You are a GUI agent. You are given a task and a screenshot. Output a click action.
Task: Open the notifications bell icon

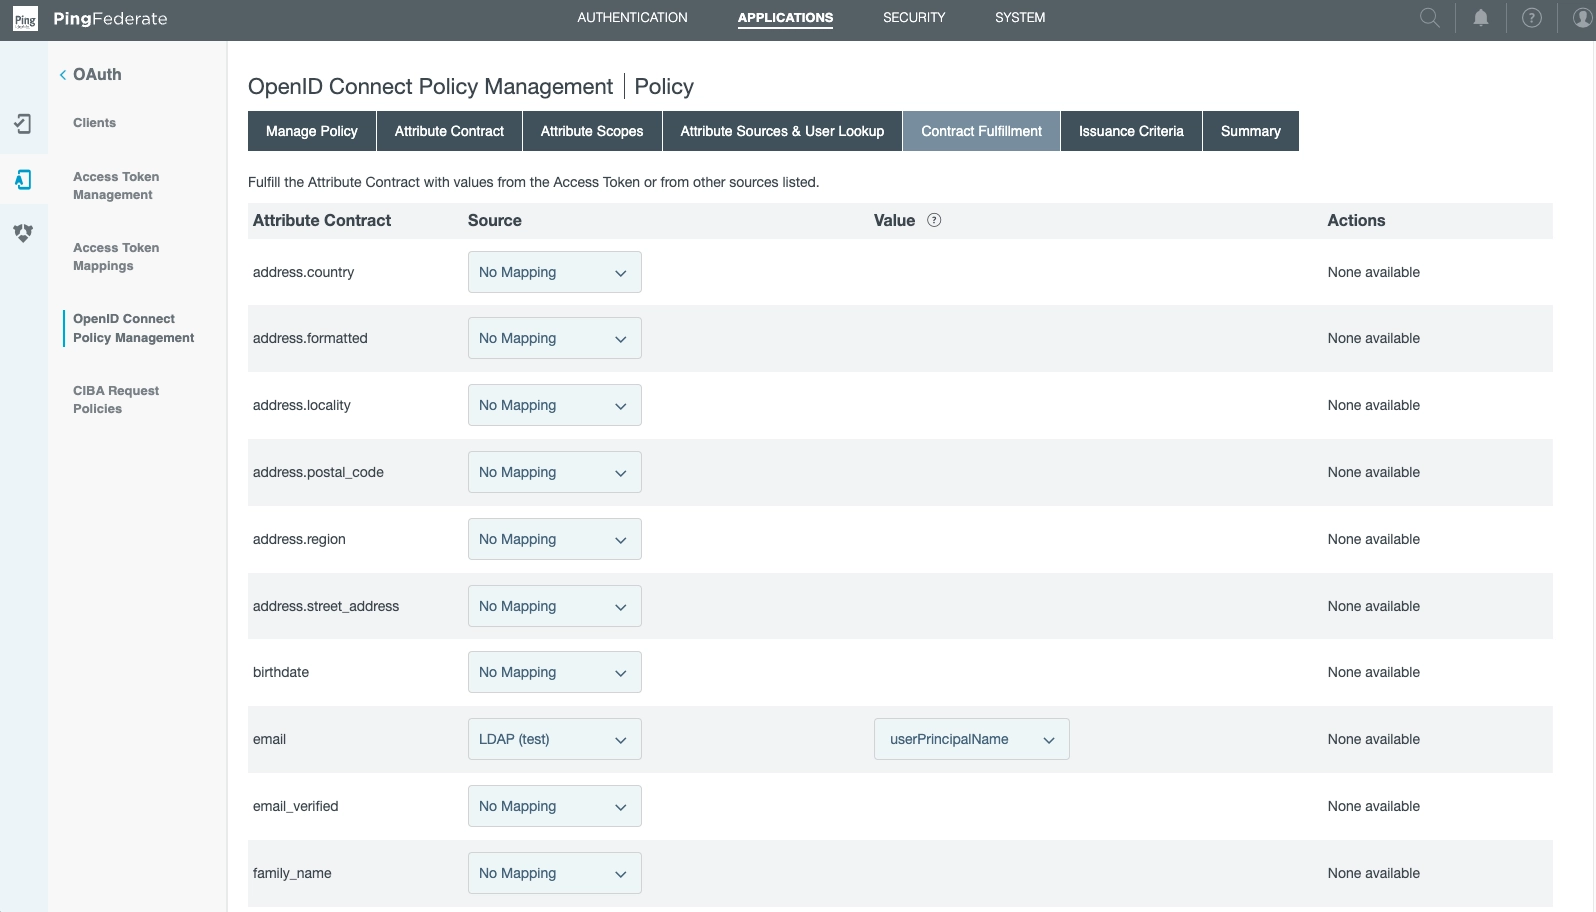click(x=1481, y=18)
